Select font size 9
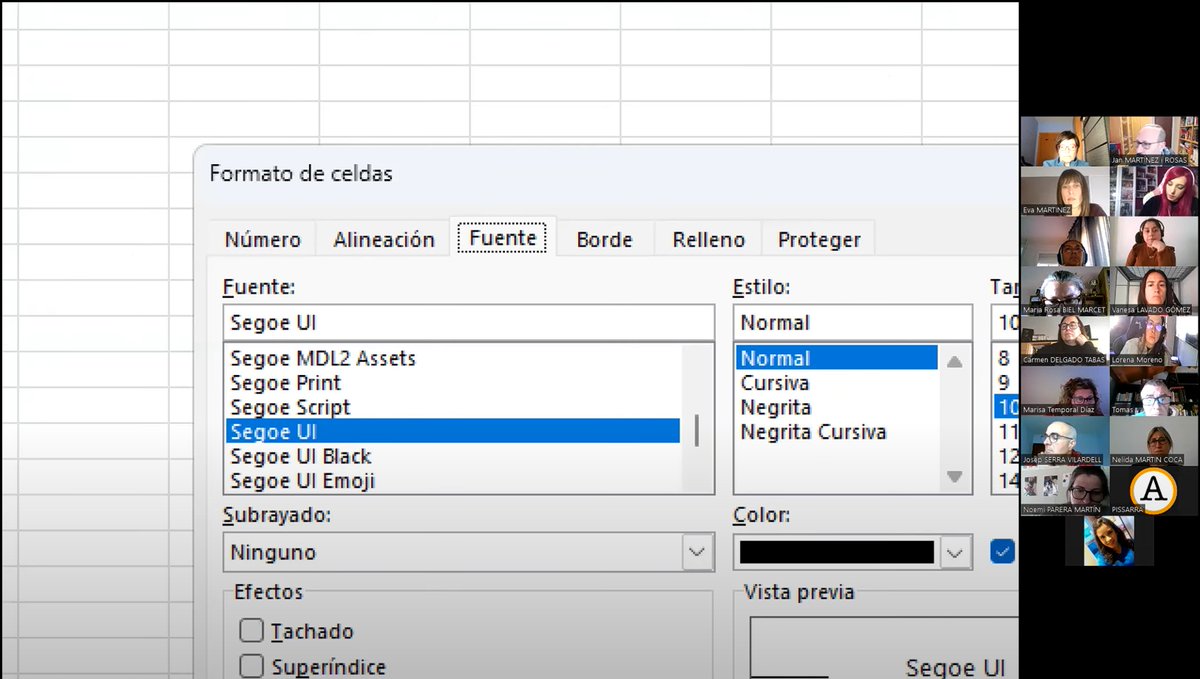The height and width of the screenshot is (679, 1200). (x=1006, y=383)
